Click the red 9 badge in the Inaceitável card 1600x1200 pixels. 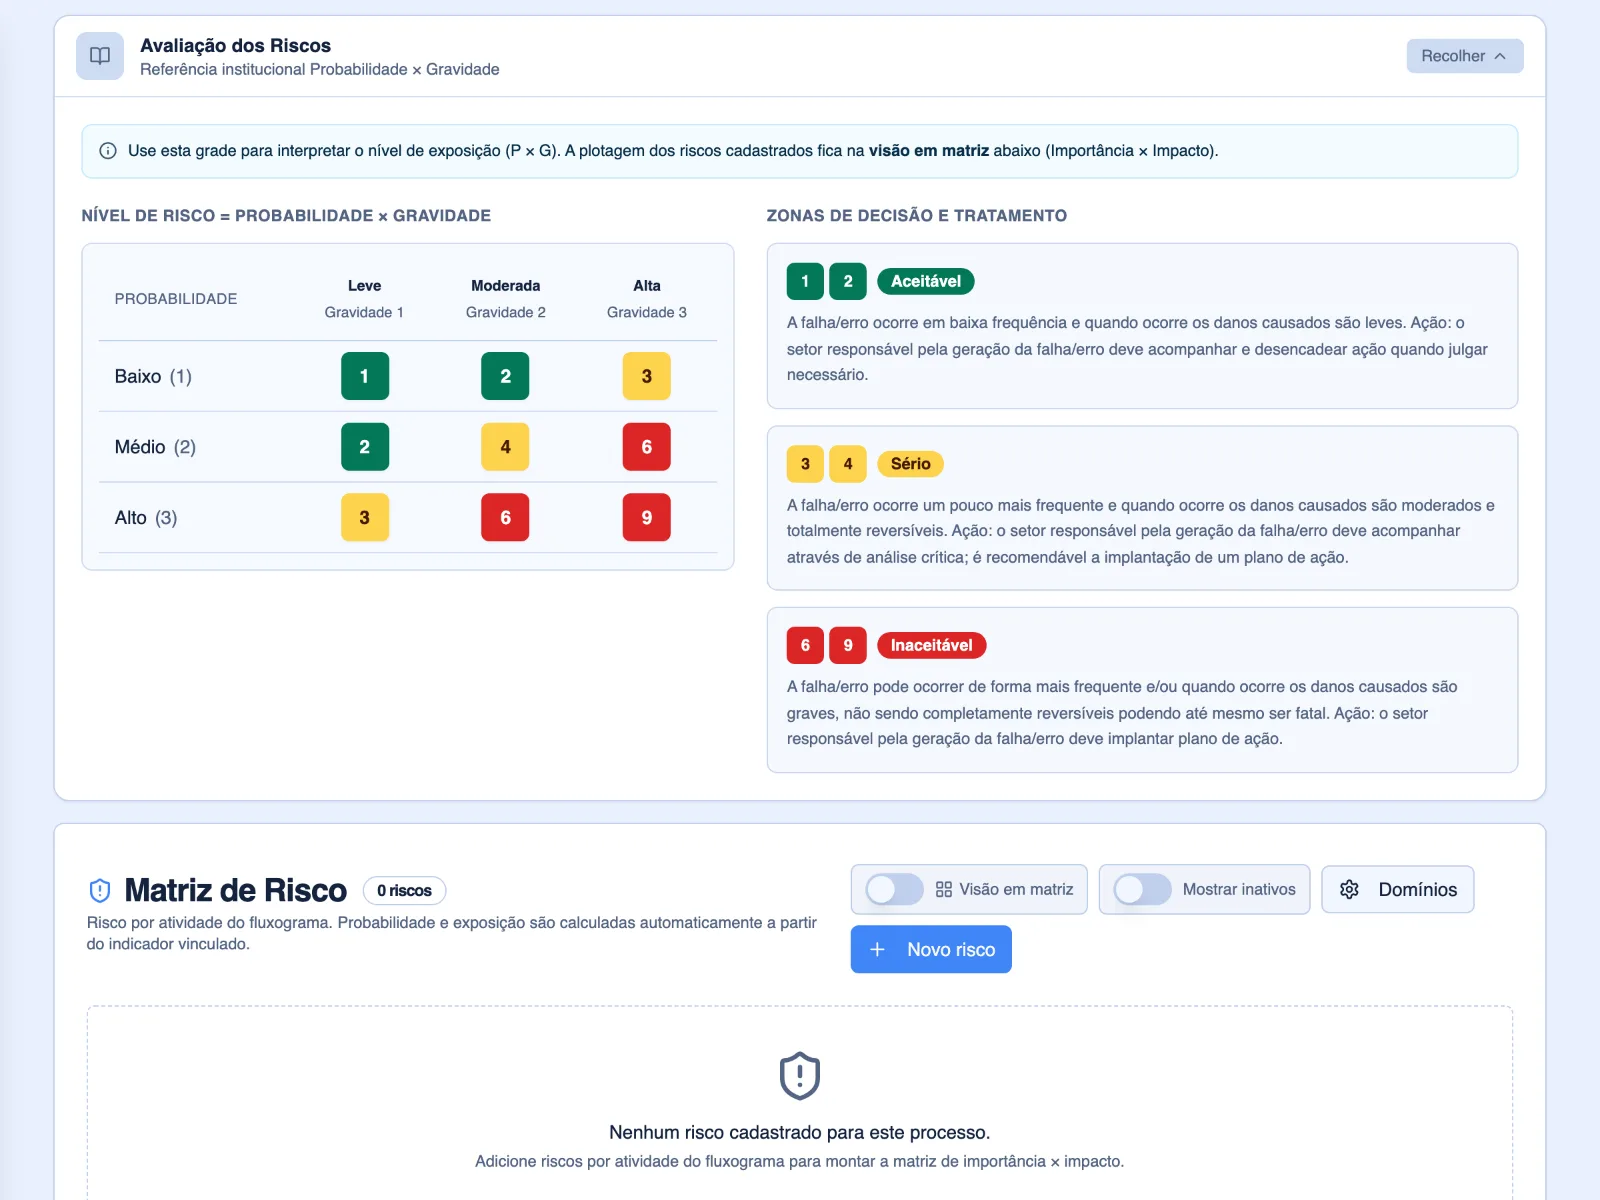pos(848,645)
